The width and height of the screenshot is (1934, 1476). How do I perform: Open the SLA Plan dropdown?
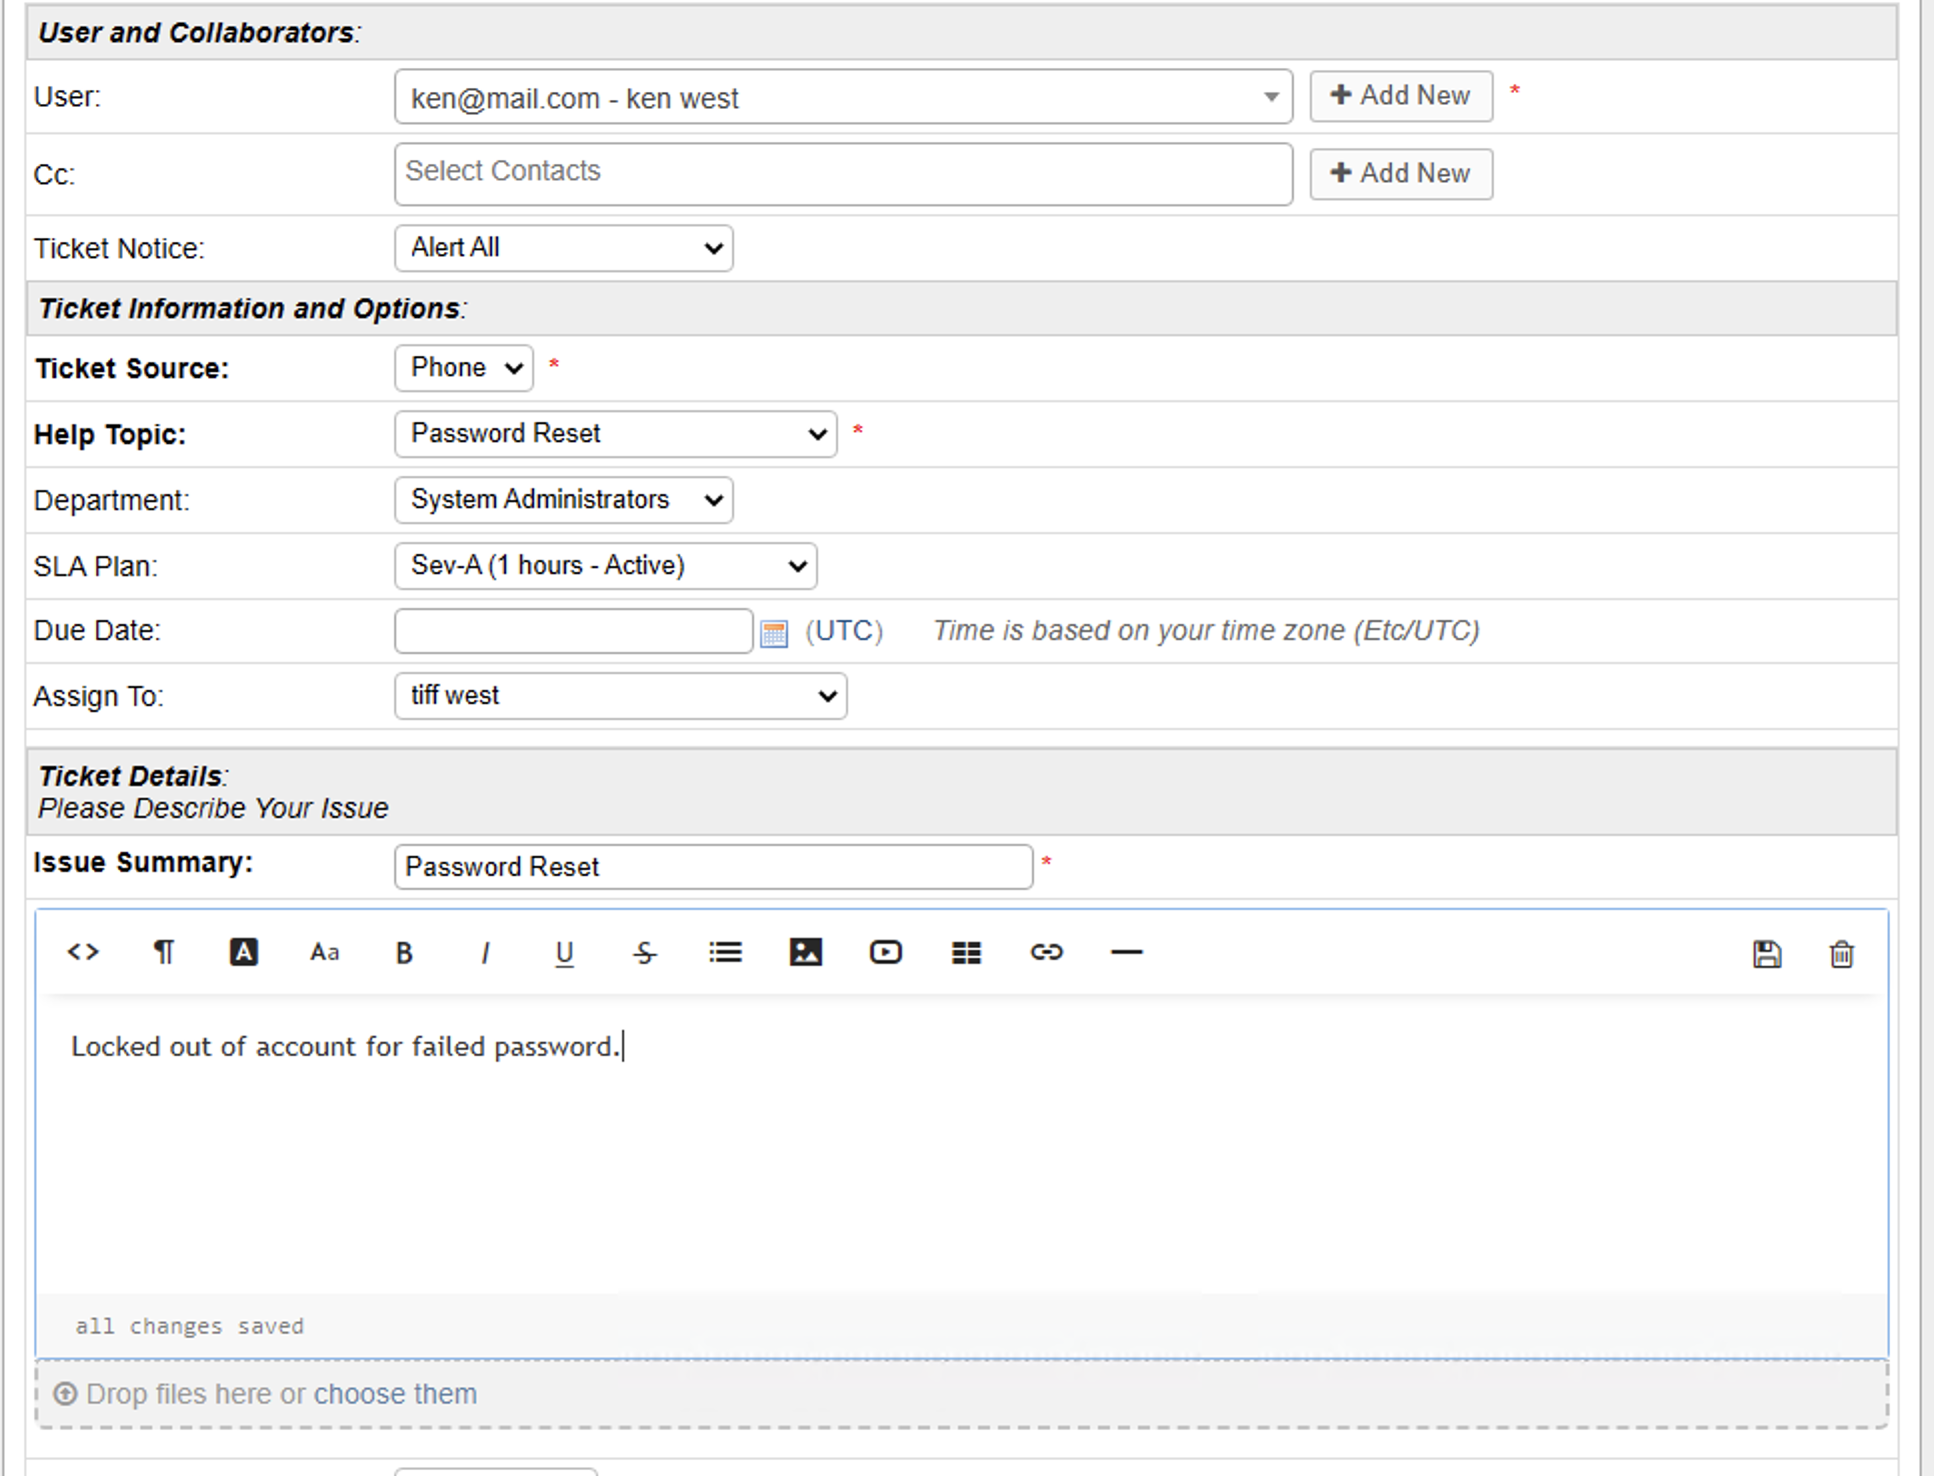(605, 566)
